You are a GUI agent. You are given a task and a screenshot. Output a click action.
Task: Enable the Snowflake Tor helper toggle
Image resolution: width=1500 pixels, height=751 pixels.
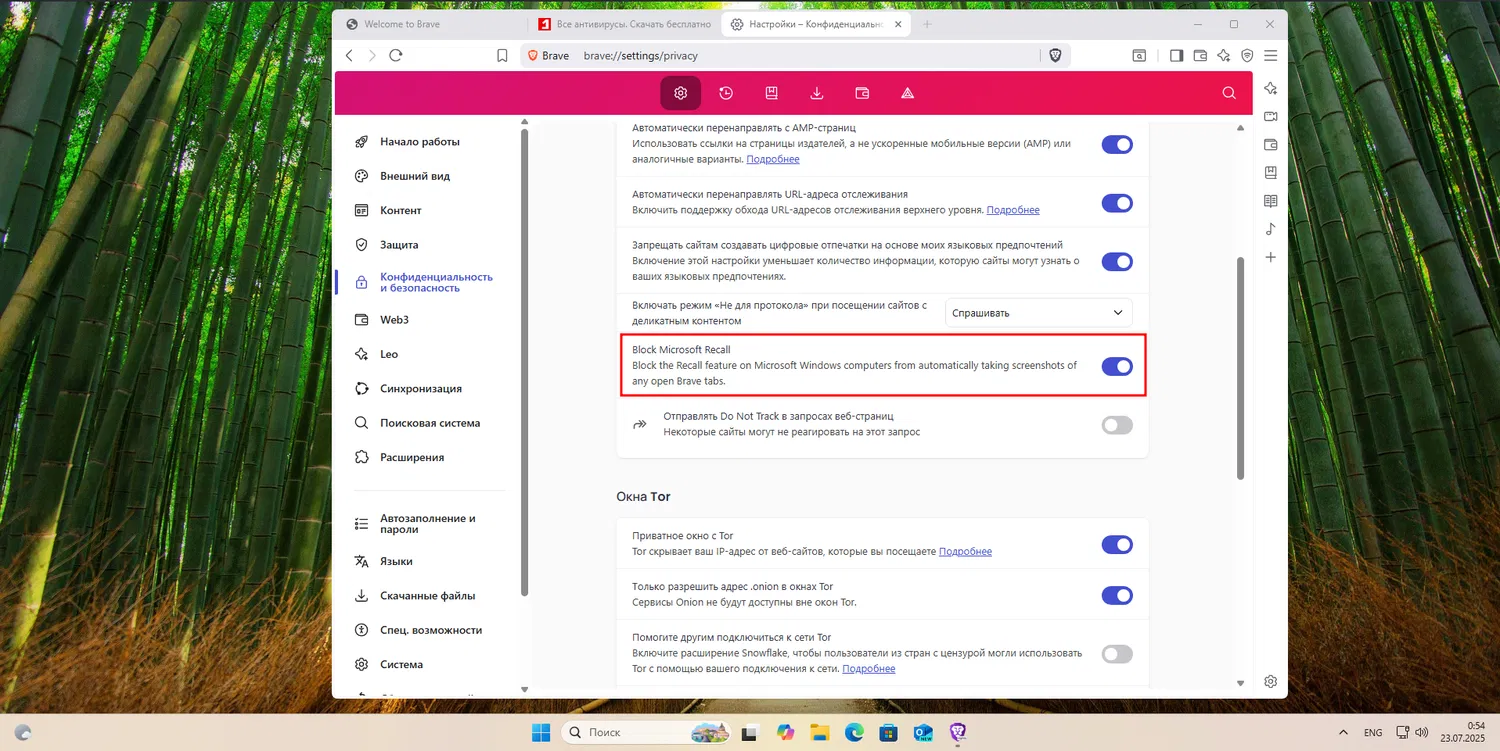pos(1117,654)
